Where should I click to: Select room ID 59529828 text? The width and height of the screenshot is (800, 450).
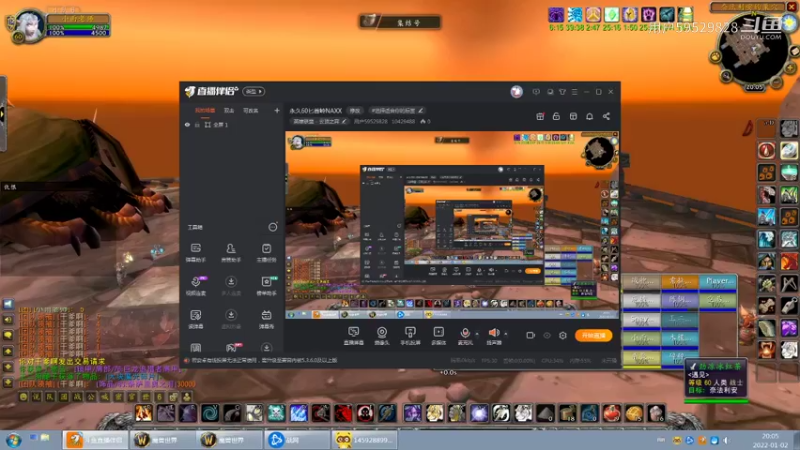pyautogui.click(x=370, y=121)
